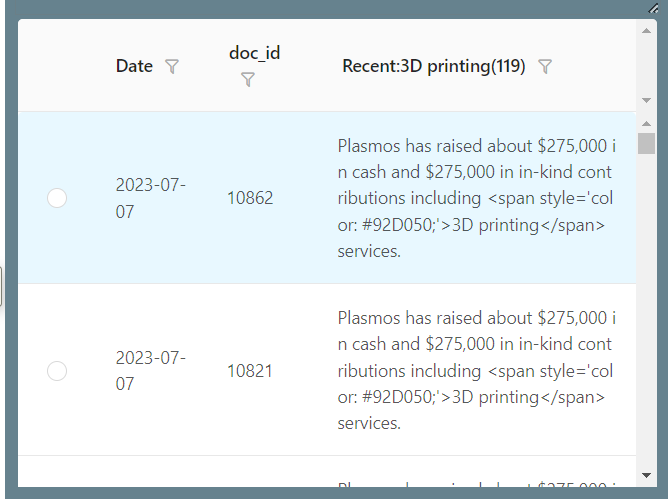Image resolution: width=668 pixels, height=499 pixels.
Task: Click the resize handle icon at top-right corner
Action: (653, 7)
